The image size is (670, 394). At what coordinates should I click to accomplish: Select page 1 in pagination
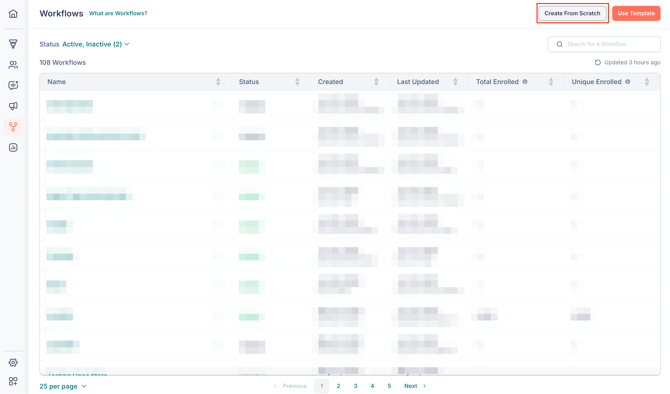coord(321,386)
